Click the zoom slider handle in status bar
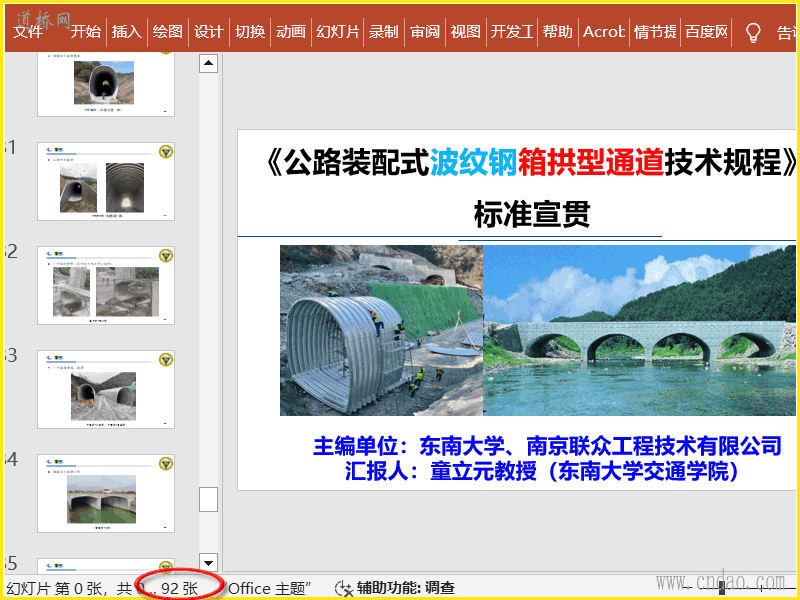Image resolution: width=800 pixels, height=600 pixels. click(x=722, y=588)
